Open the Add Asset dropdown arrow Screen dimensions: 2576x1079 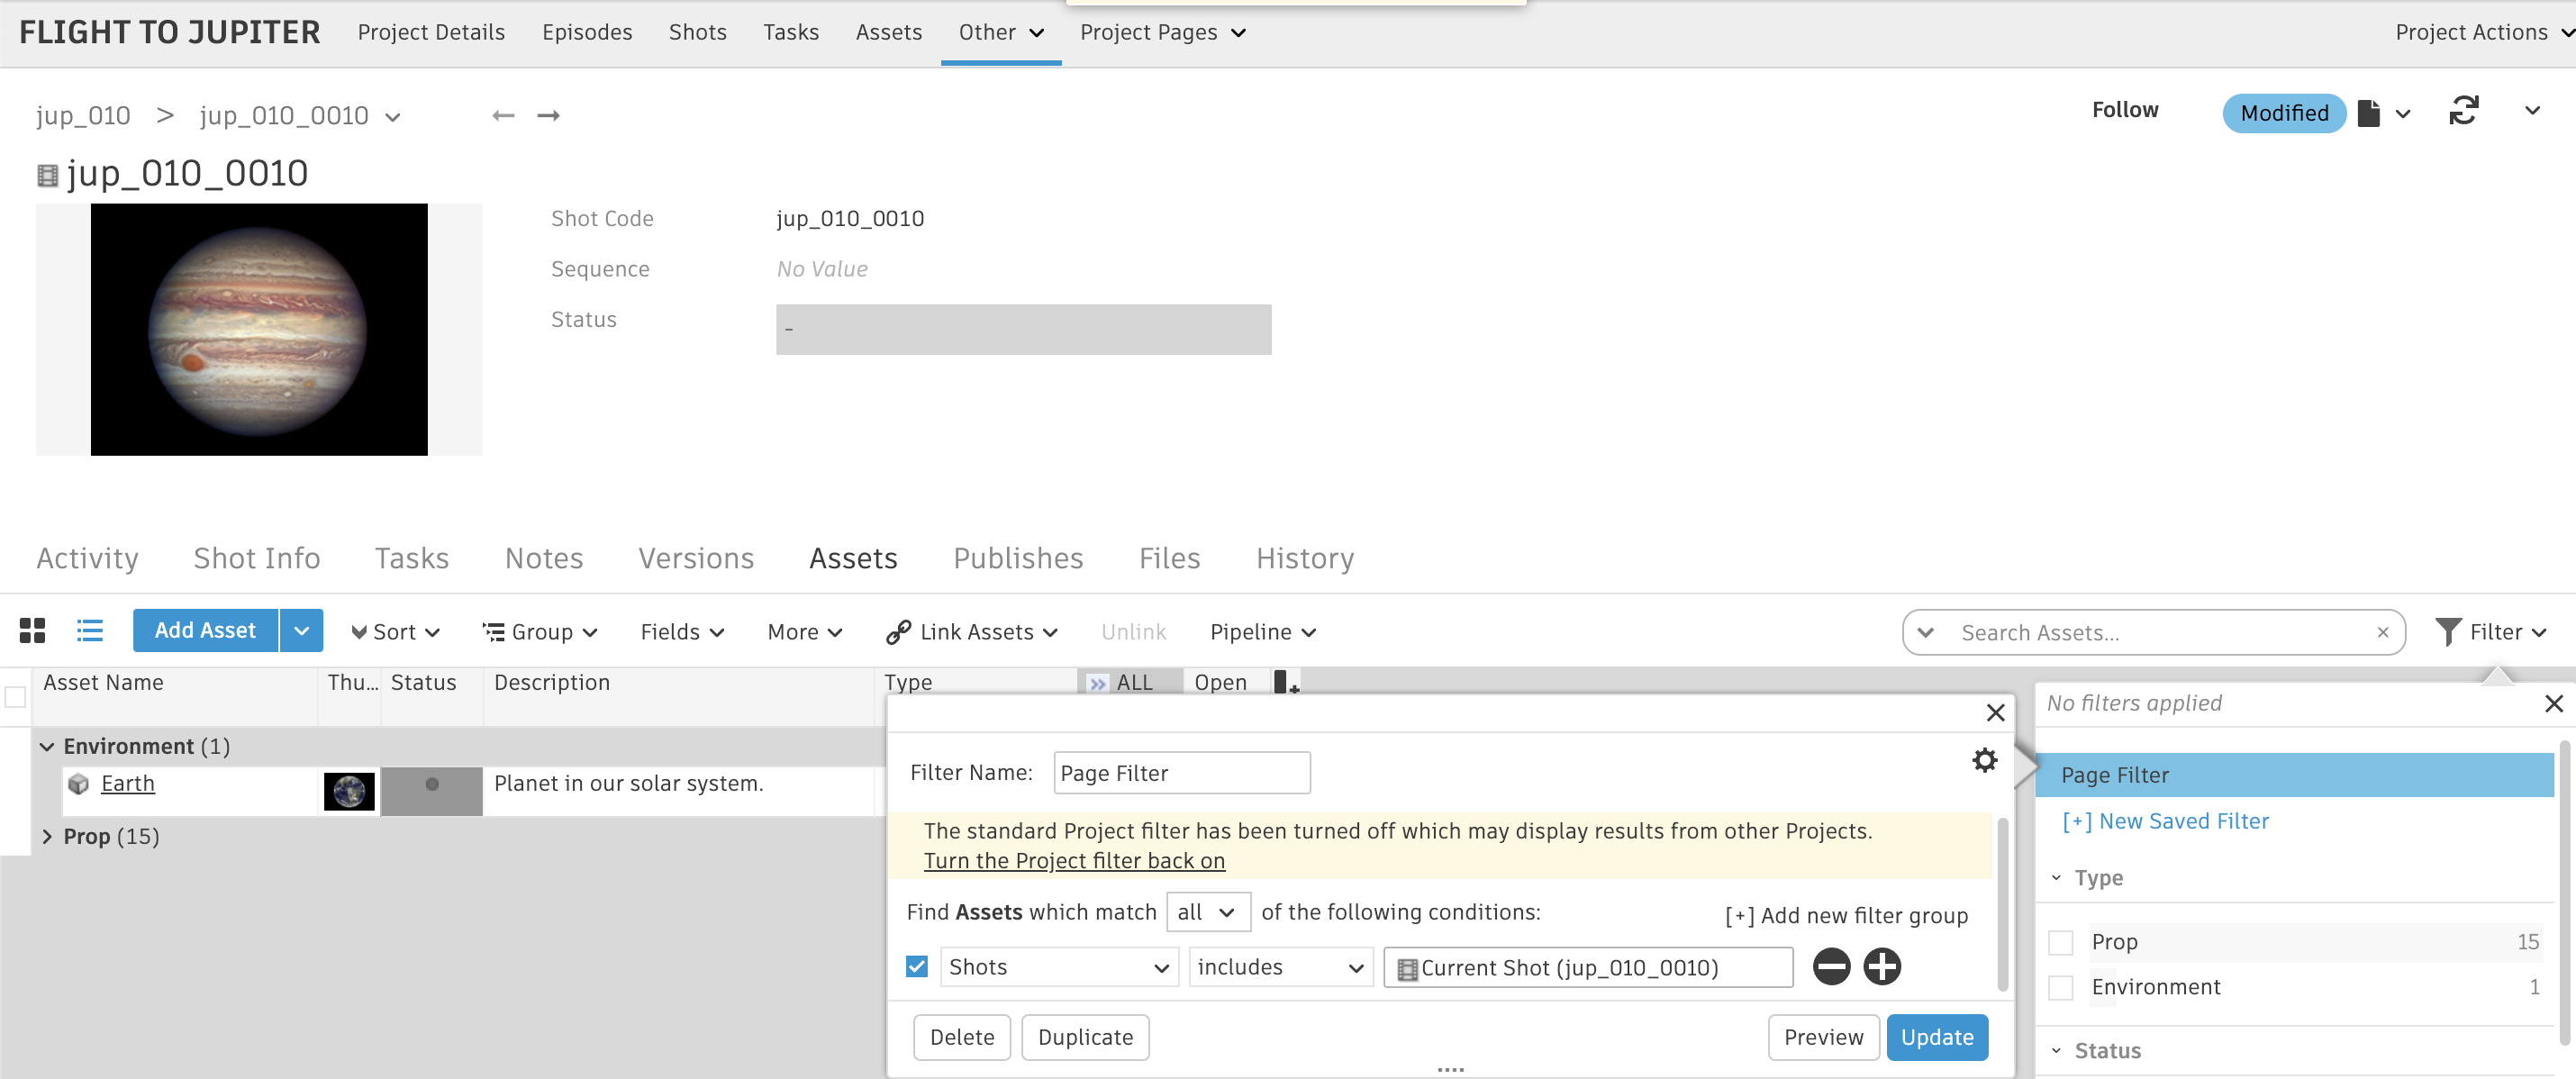point(301,631)
